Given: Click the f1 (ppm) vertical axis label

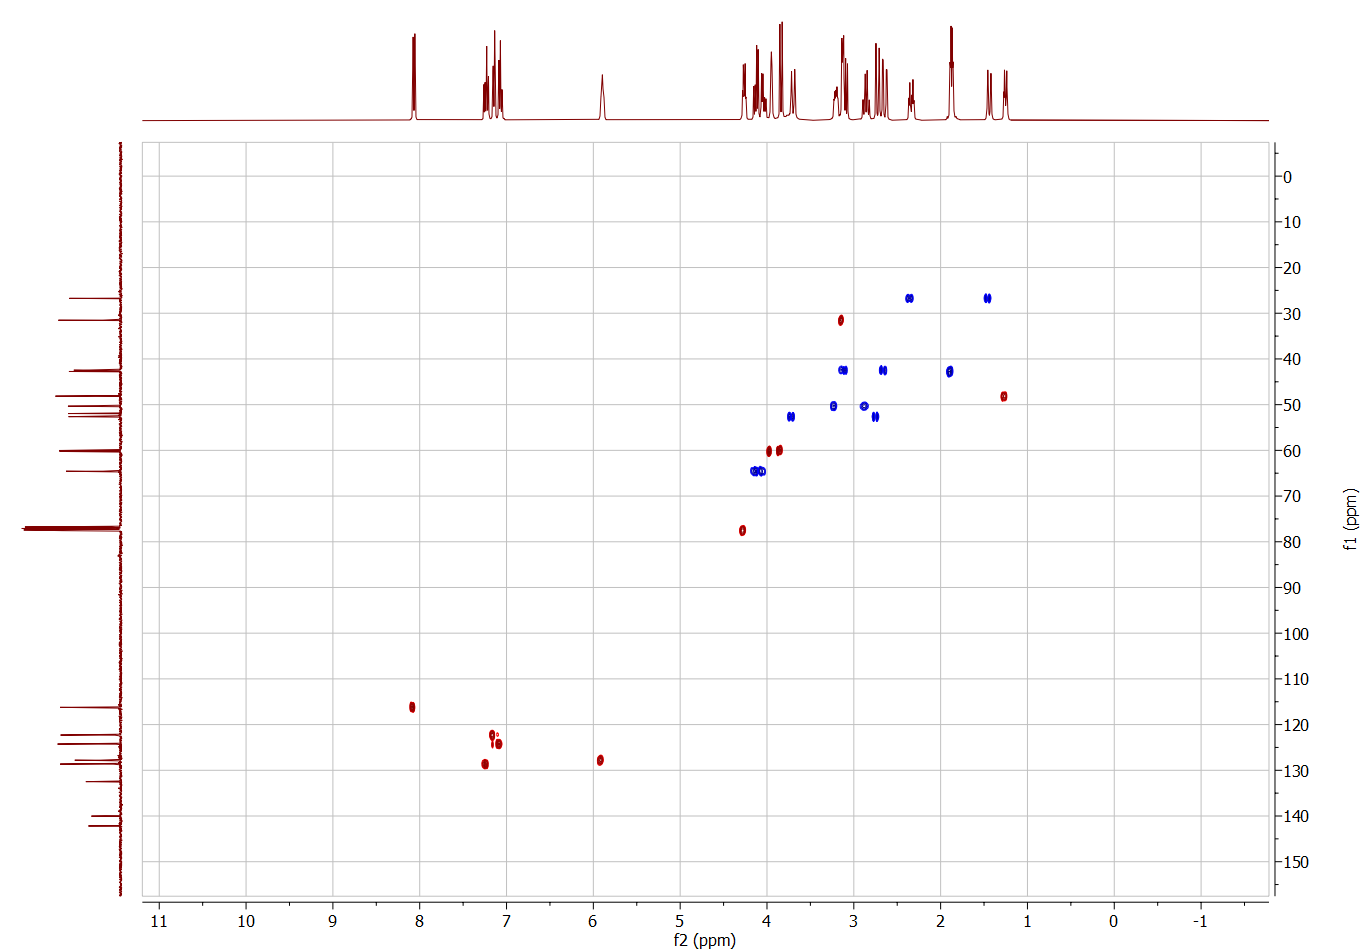Looking at the screenshot, I should [1350, 519].
